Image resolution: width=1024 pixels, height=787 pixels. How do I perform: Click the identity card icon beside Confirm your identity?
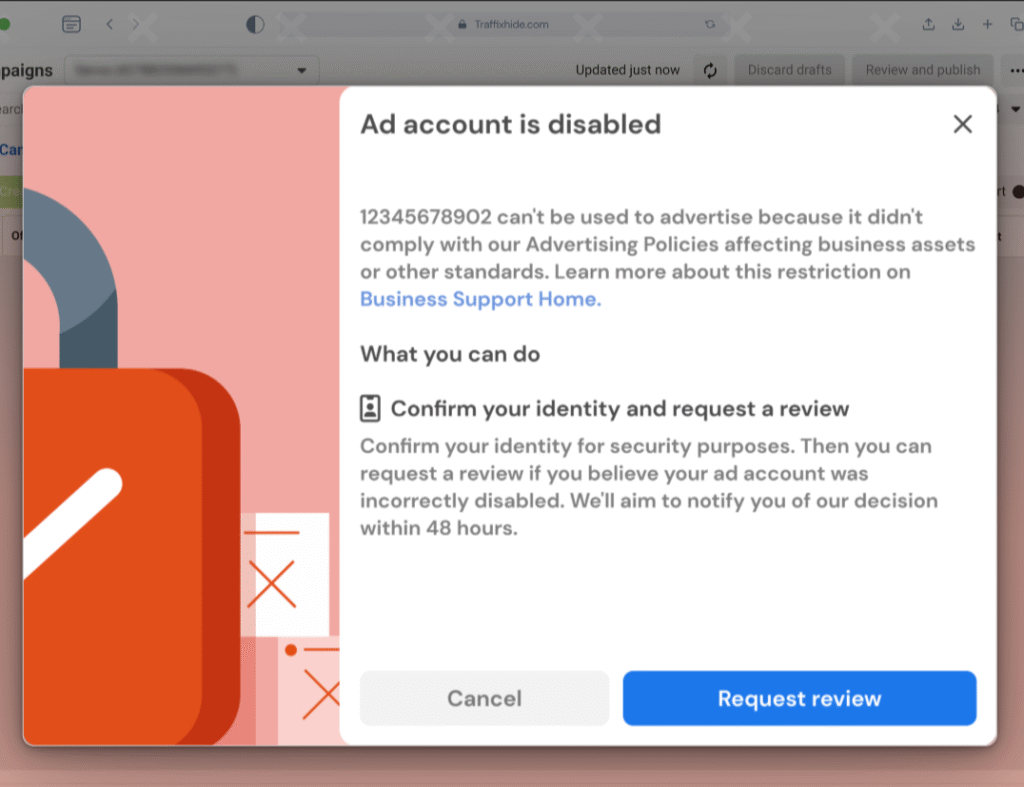coord(370,408)
